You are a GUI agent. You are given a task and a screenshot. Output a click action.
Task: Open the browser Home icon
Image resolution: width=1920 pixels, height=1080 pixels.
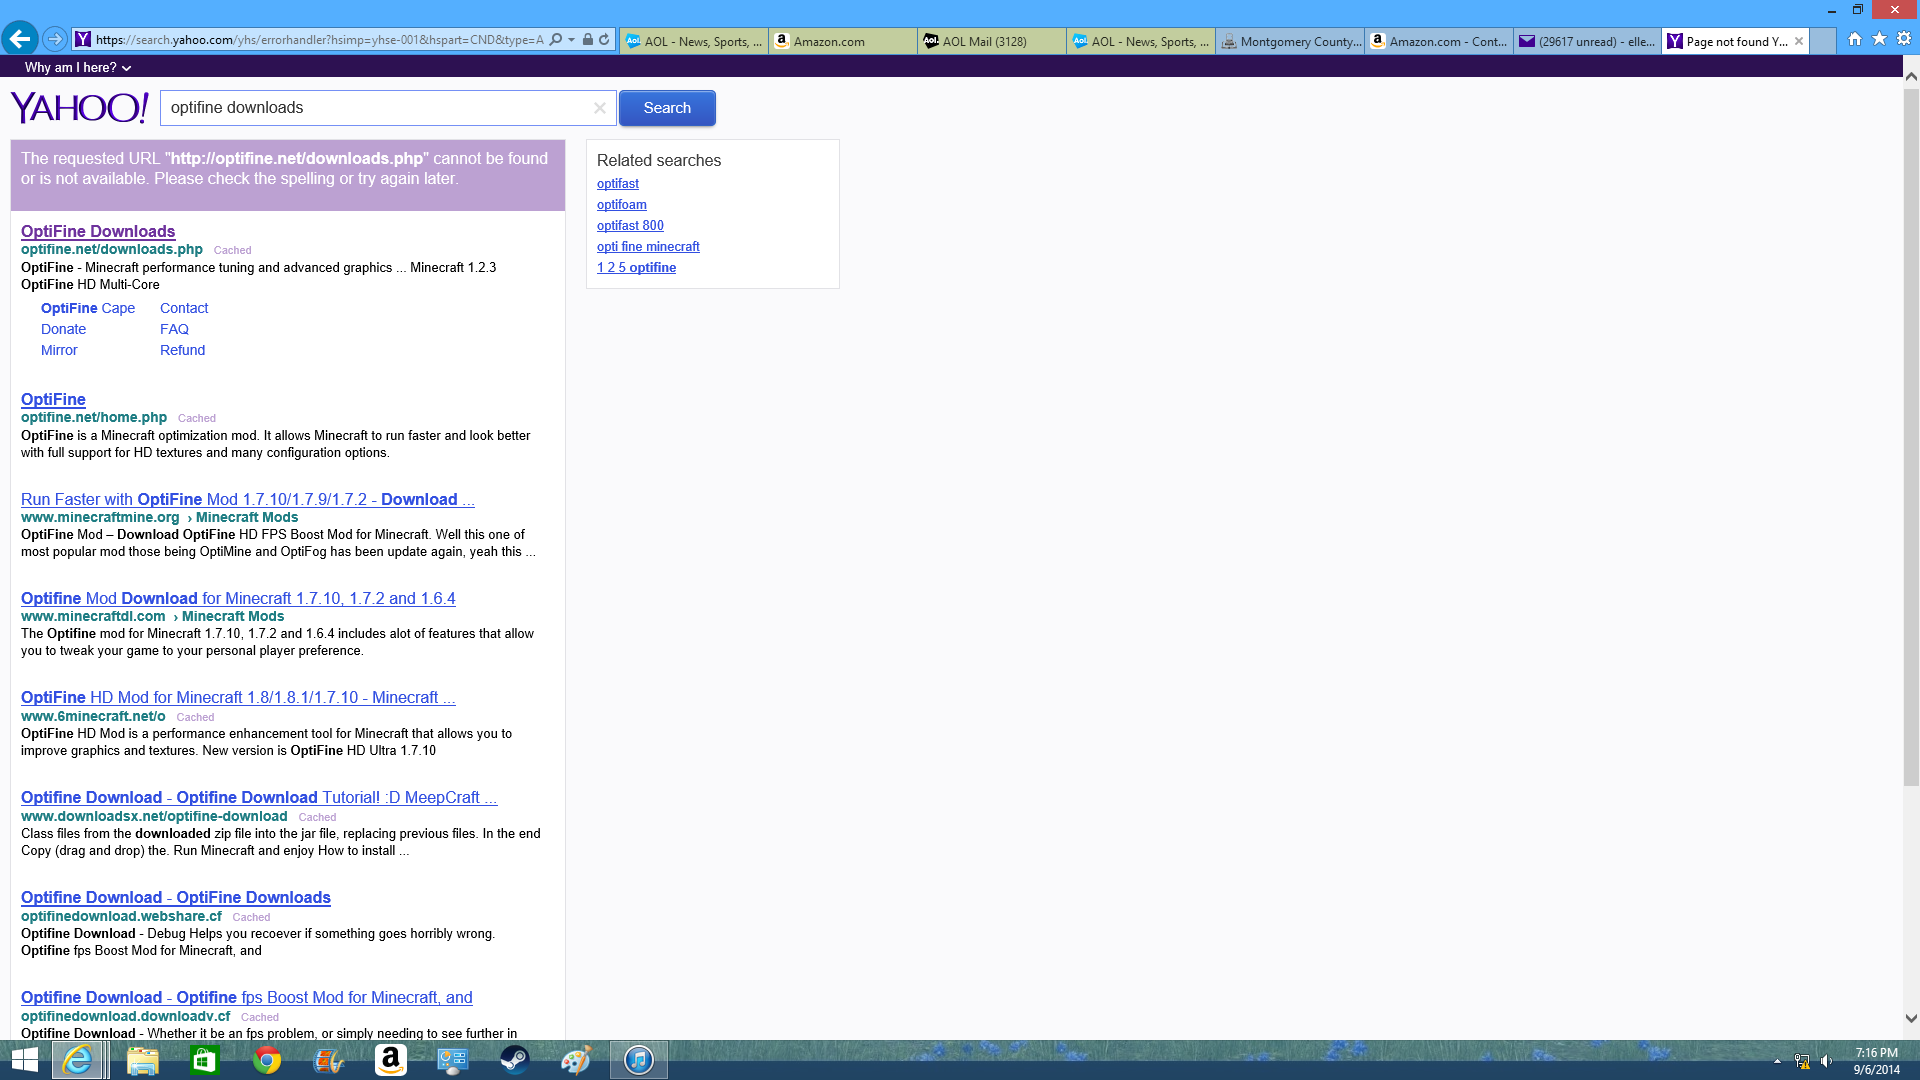1855,39
